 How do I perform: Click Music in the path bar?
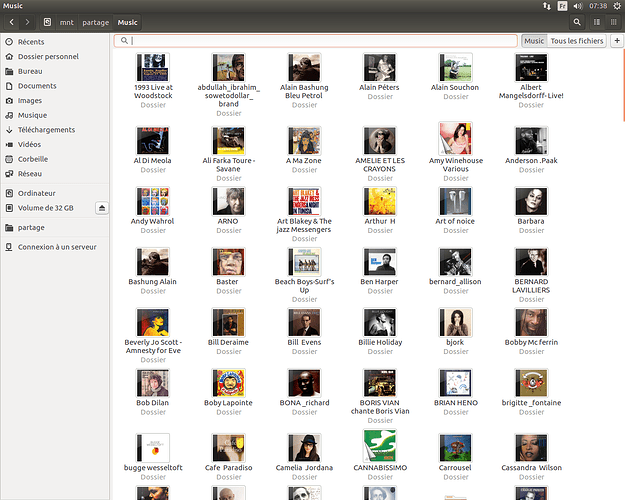127,22
